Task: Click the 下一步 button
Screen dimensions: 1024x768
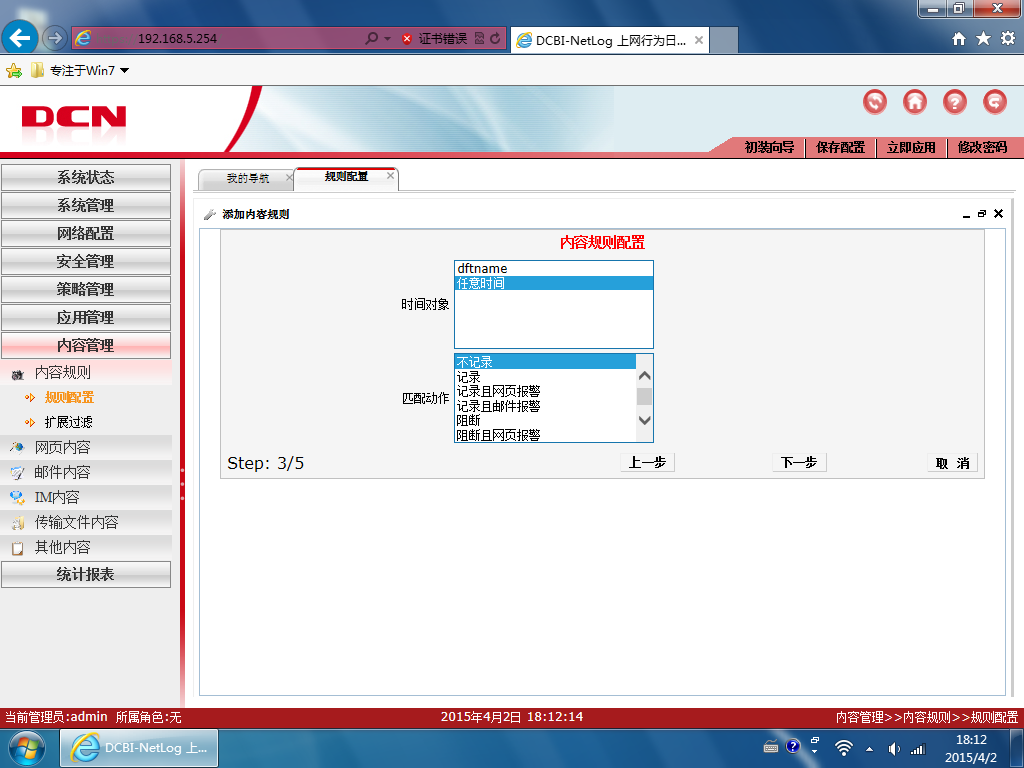Action: click(799, 462)
